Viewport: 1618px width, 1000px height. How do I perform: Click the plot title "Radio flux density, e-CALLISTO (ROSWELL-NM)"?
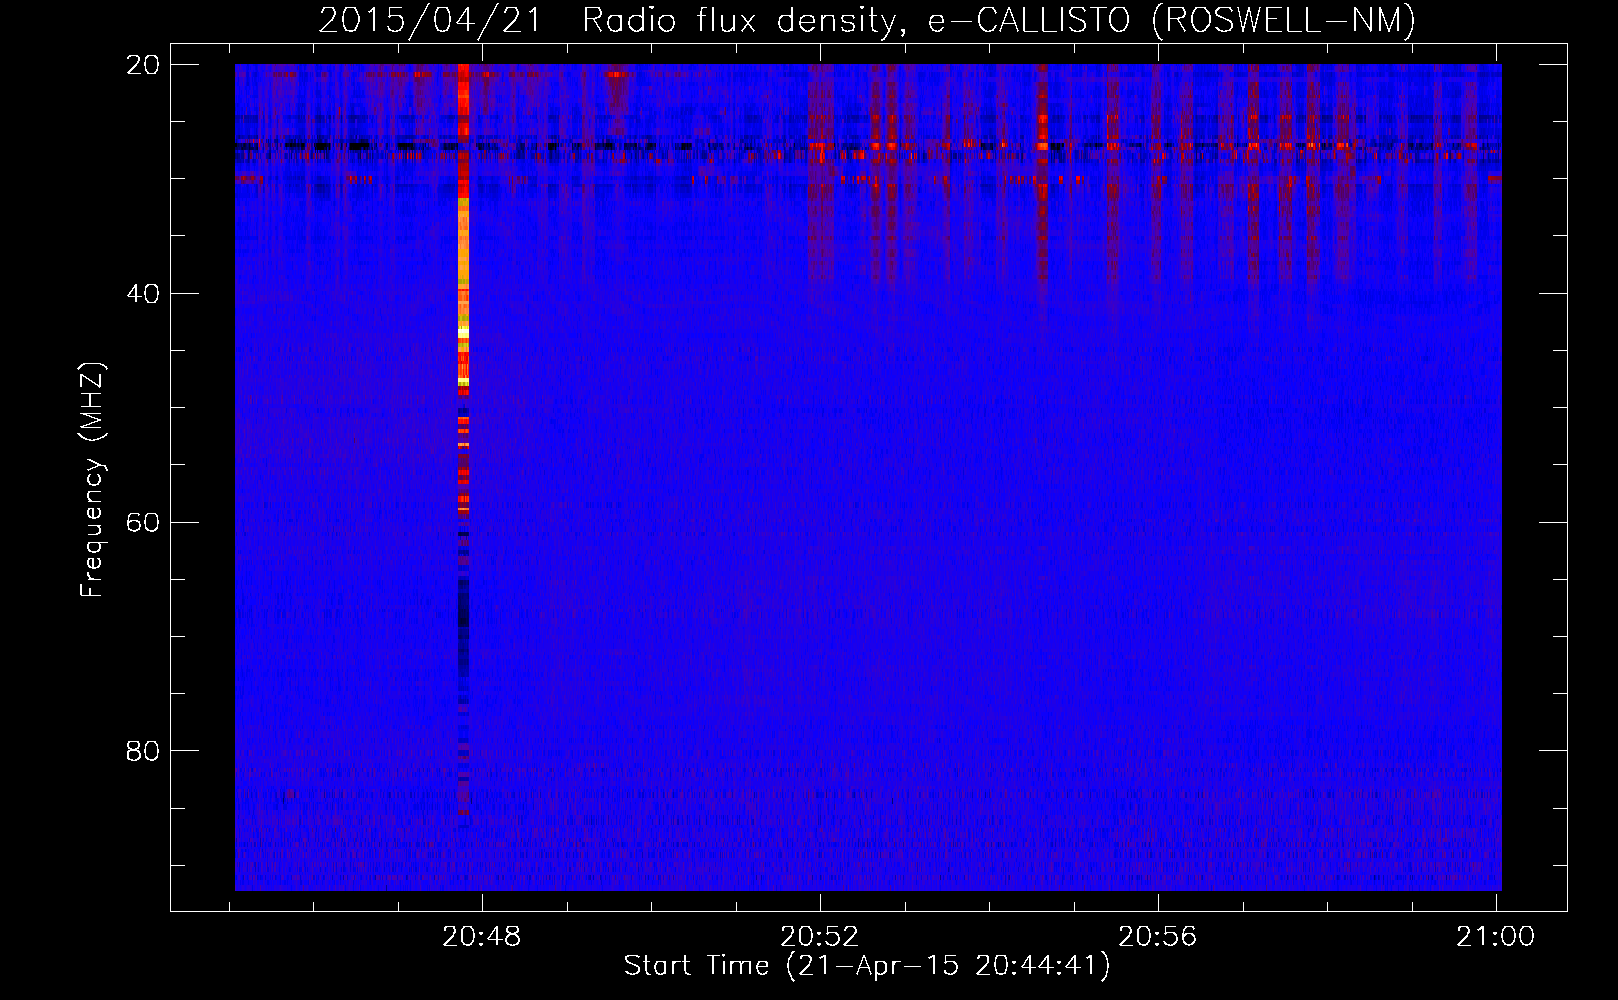[999, 20]
